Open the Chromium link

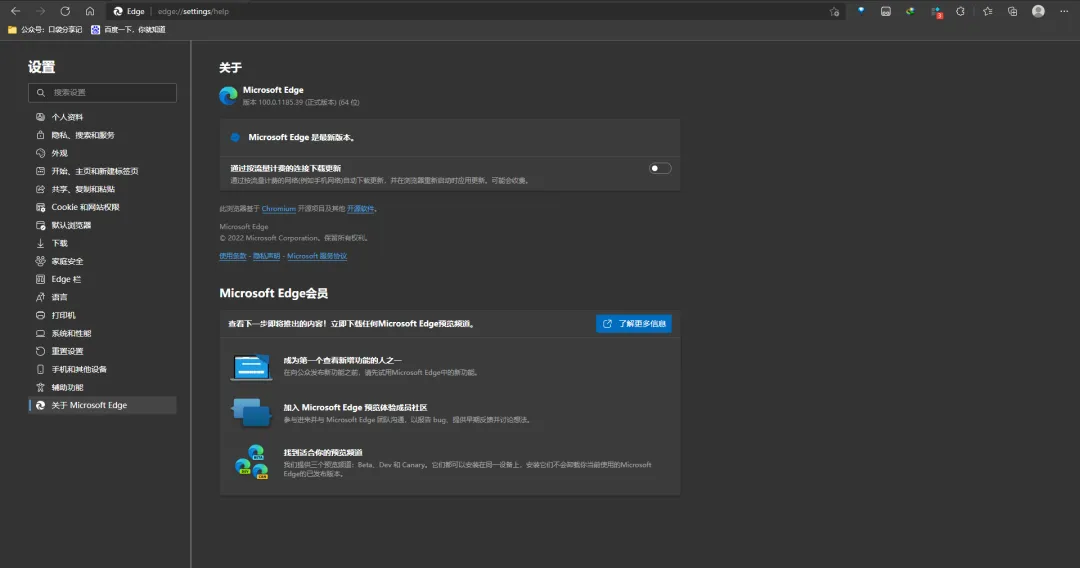[278, 209]
